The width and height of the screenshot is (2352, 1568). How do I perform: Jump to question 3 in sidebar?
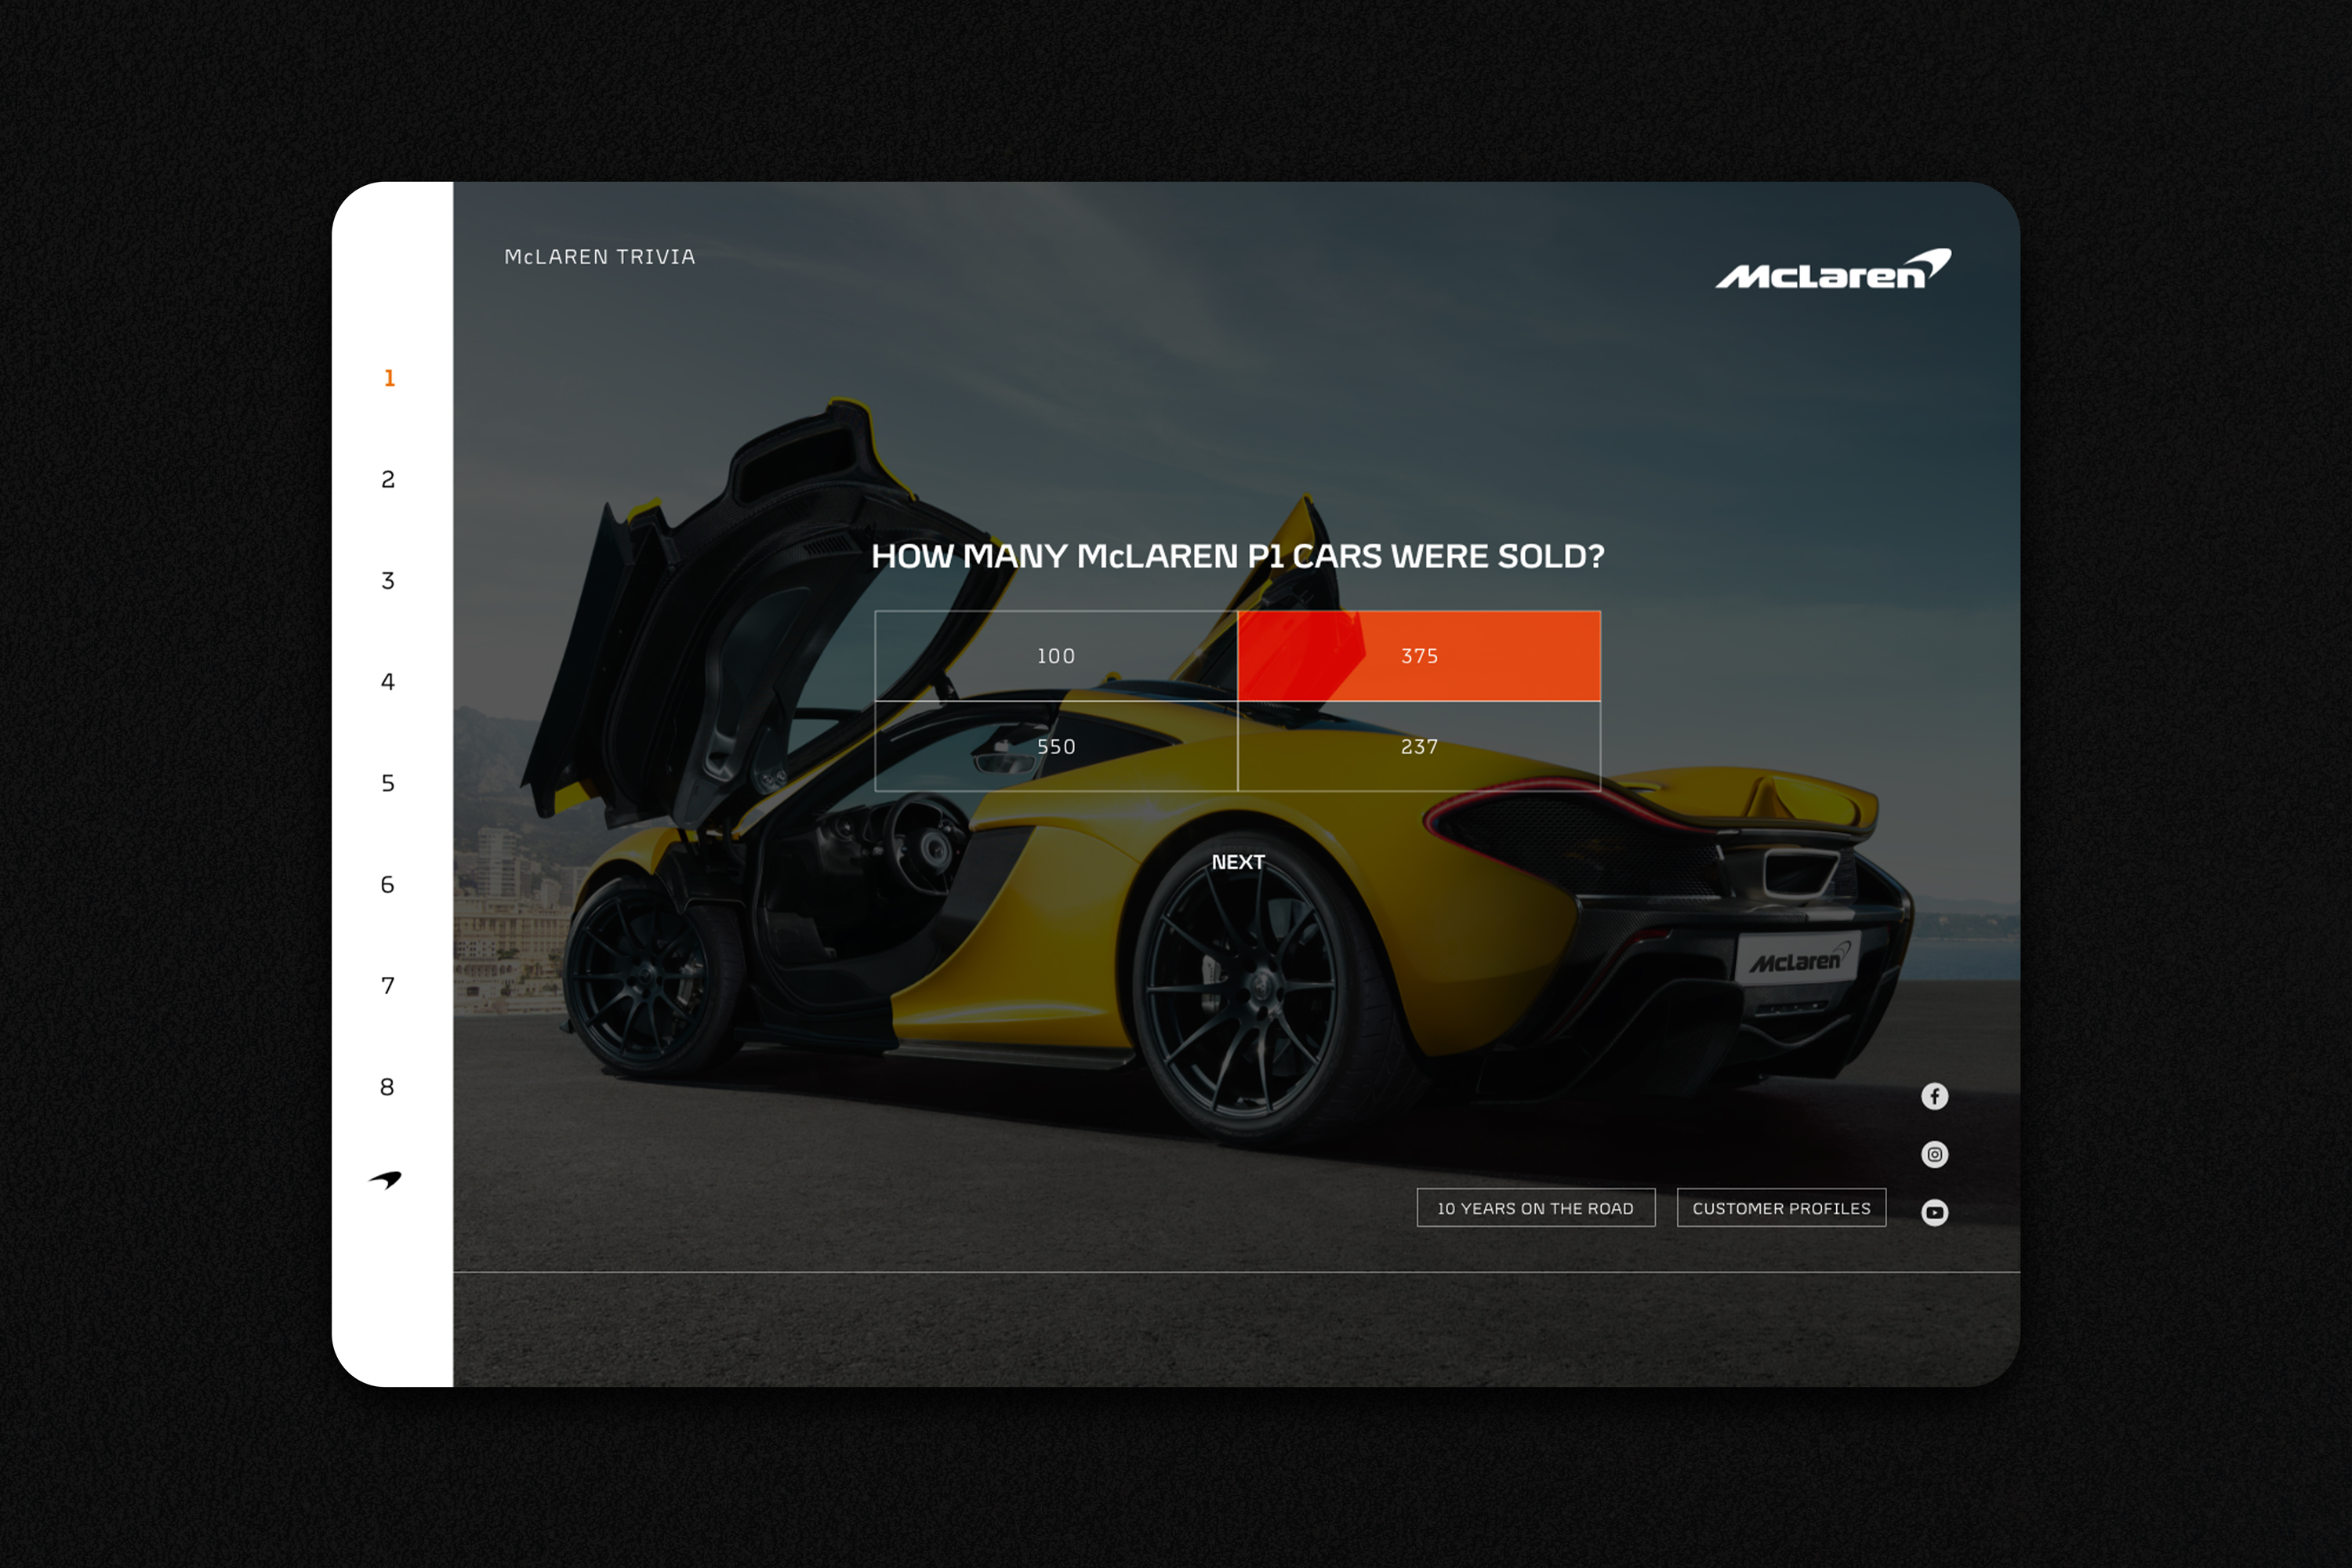[x=388, y=581]
